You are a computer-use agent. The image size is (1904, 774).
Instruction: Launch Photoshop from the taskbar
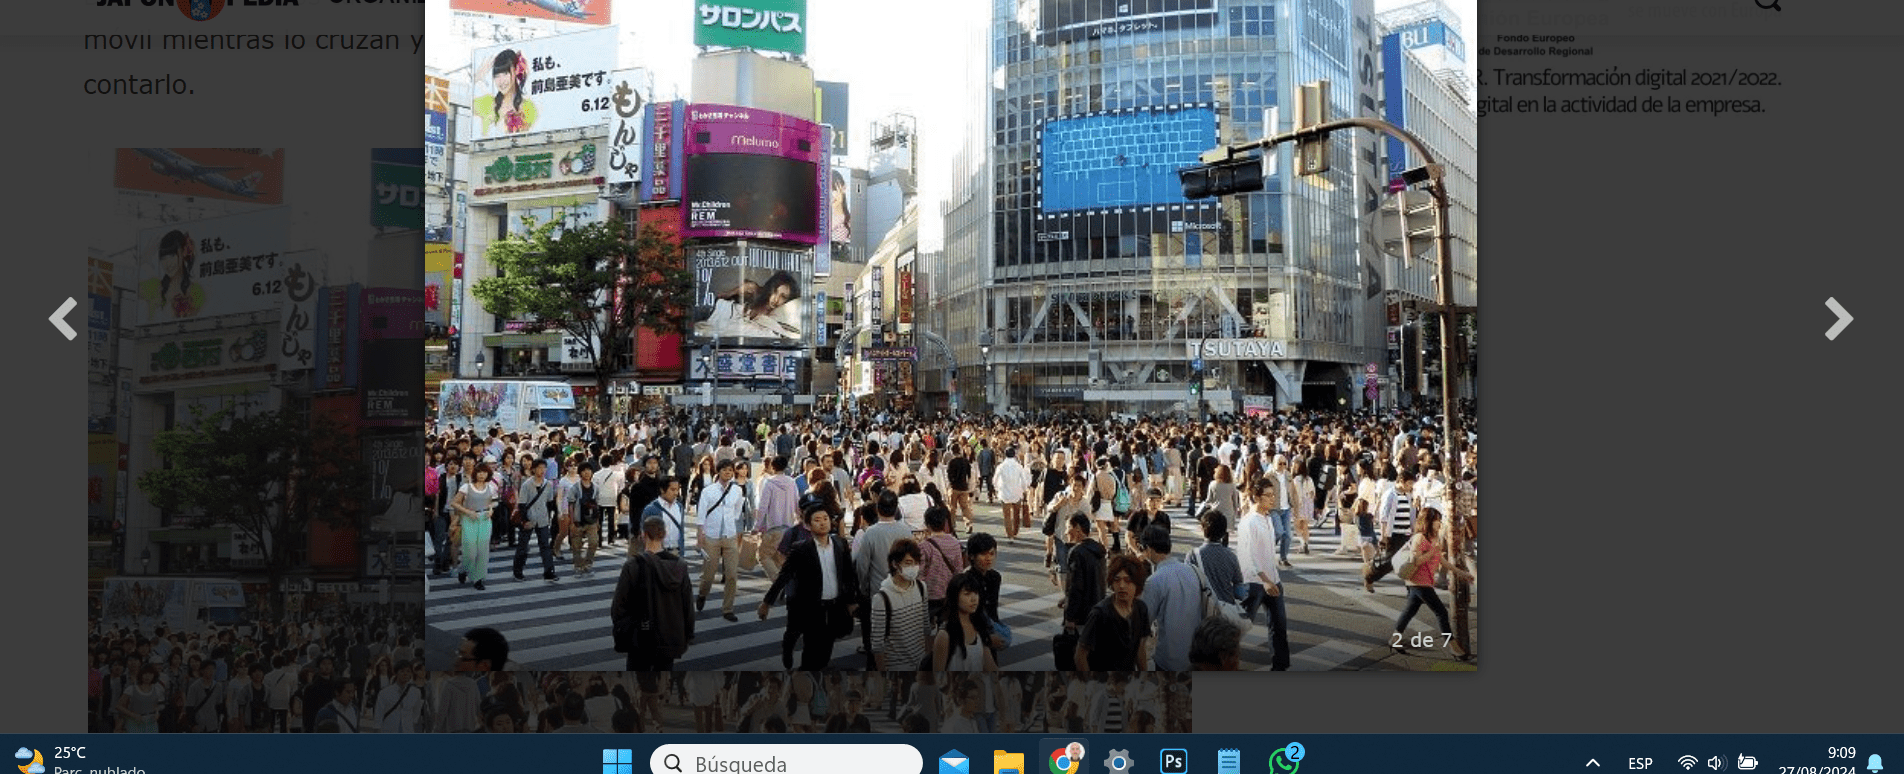(1174, 762)
